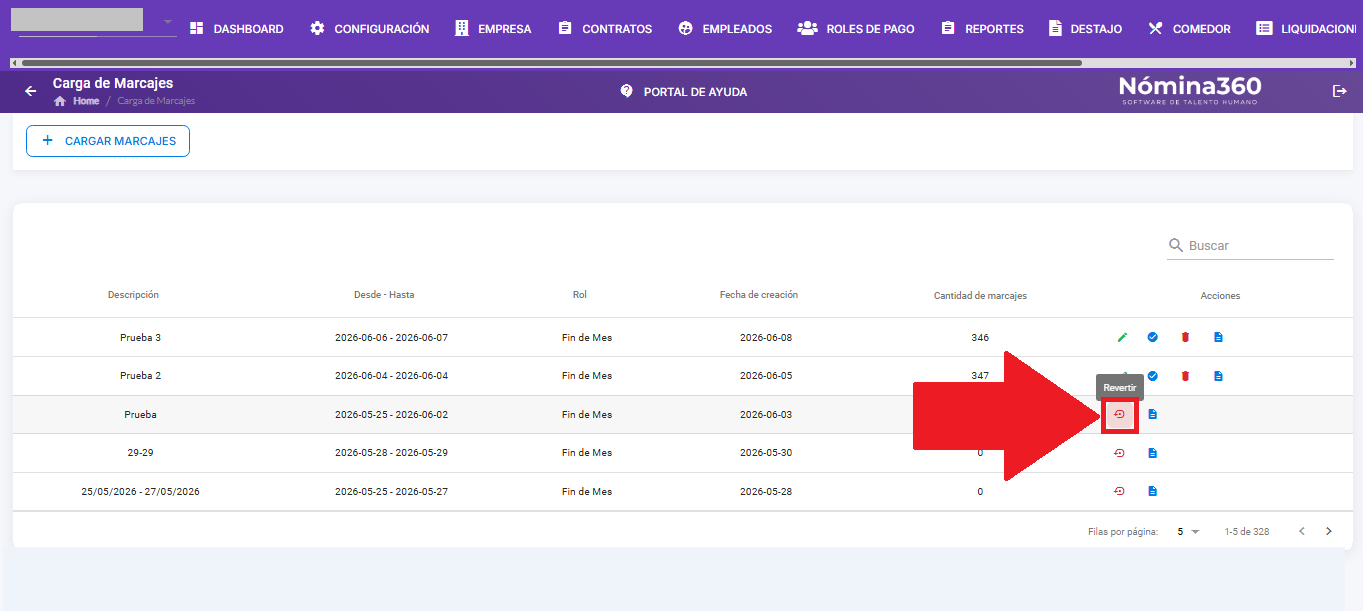Sort by the Desde - Hasta column header
This screenshot has height=611, width=1363.
(x=384, y=295)
